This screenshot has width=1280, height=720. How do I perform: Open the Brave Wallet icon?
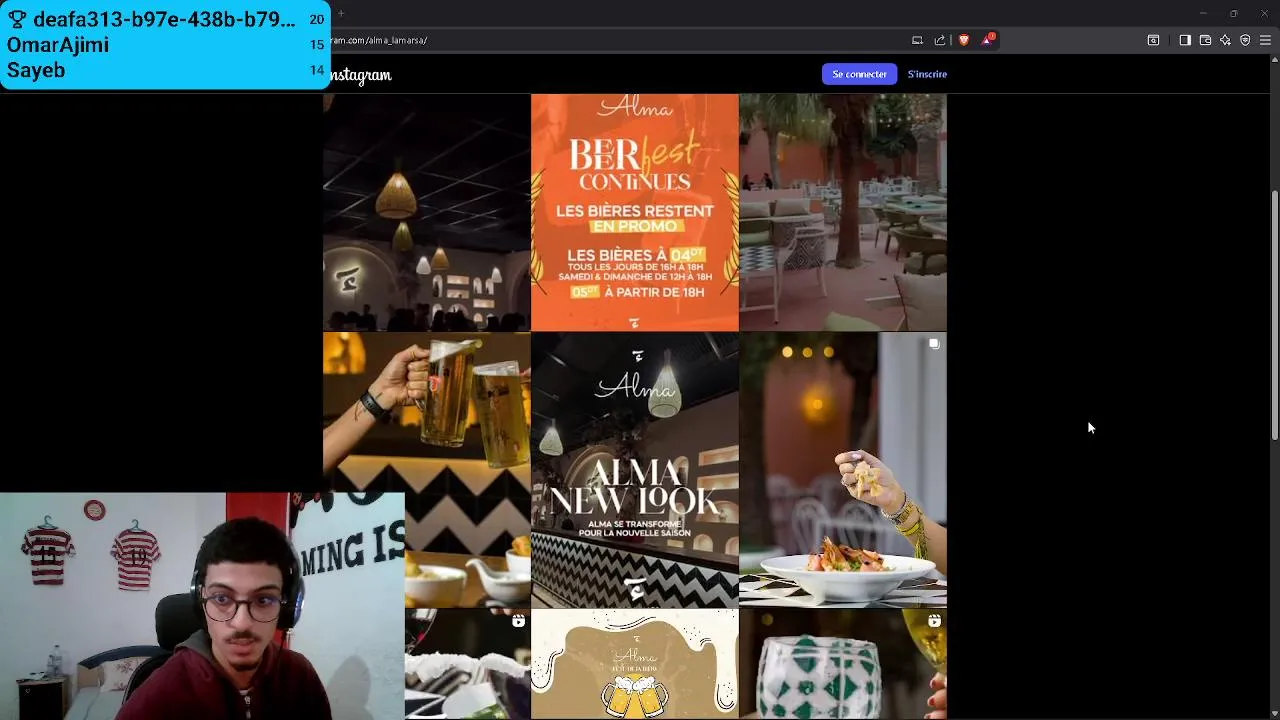[1205, 40]
